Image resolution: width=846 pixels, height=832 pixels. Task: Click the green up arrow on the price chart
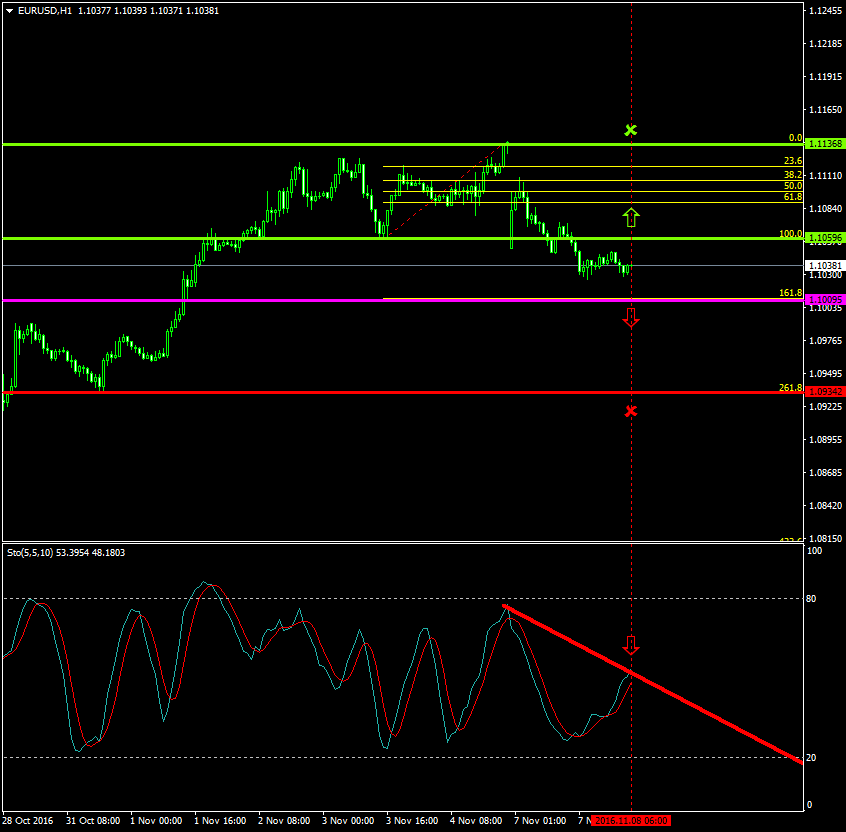(630, 217)
